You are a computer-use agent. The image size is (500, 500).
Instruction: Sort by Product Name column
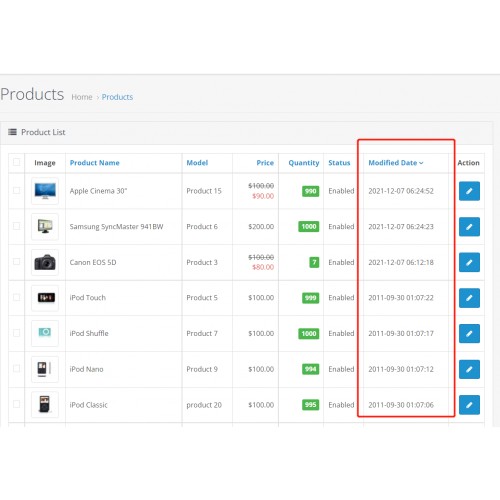pyautogui.click(x=94, y=163)
